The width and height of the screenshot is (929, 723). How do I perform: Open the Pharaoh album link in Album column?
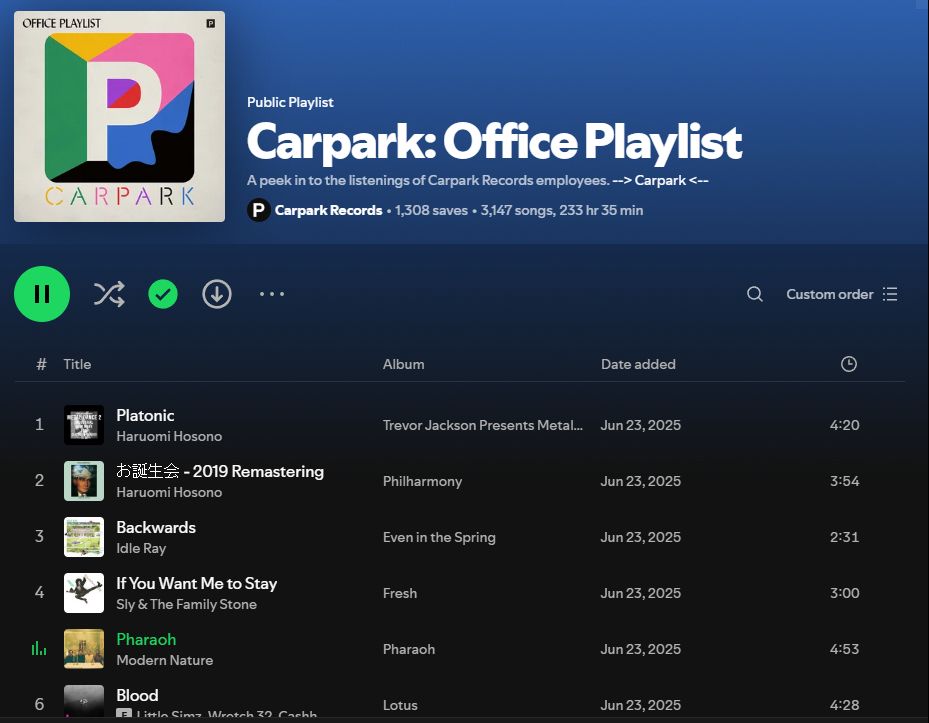point(409,649)
